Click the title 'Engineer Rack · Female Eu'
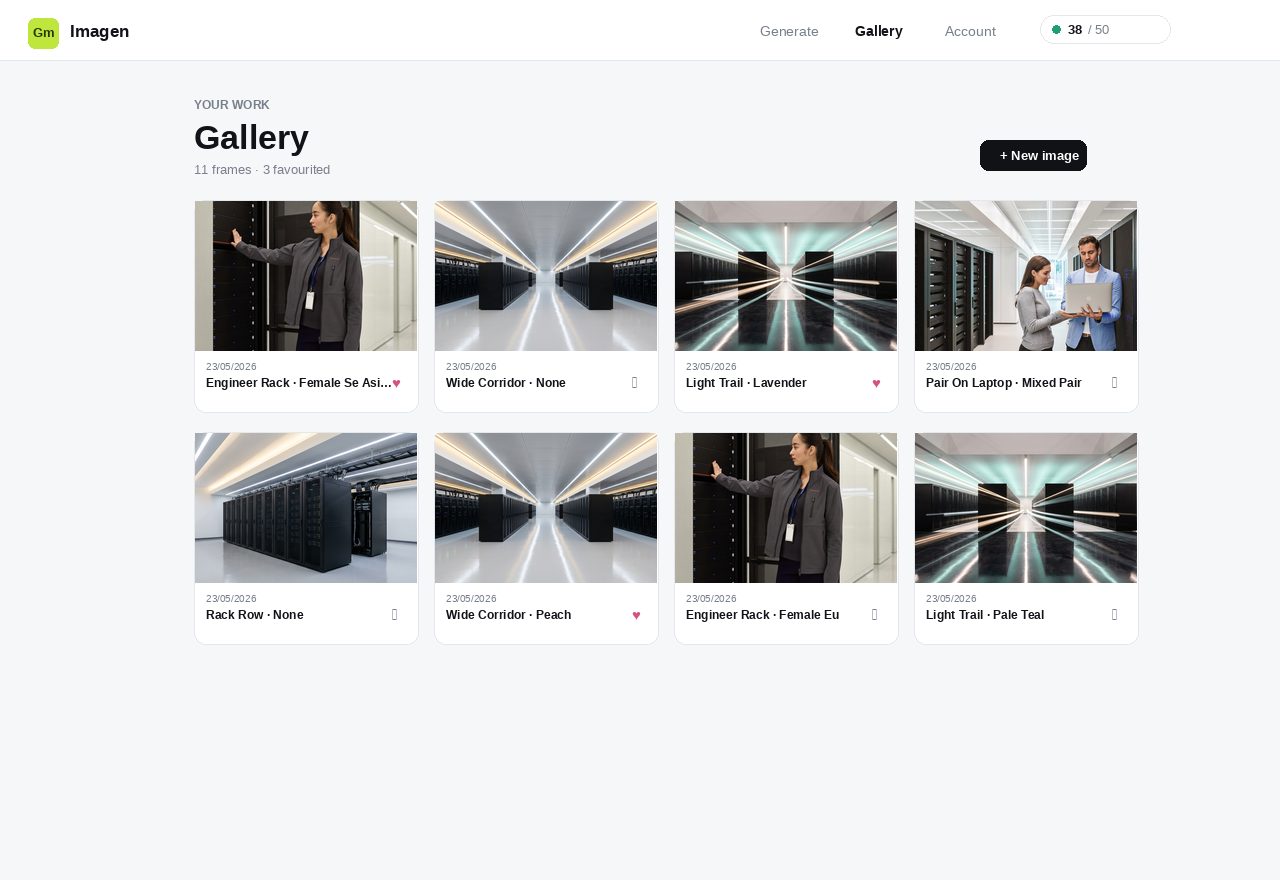 (x=763, y=615)
